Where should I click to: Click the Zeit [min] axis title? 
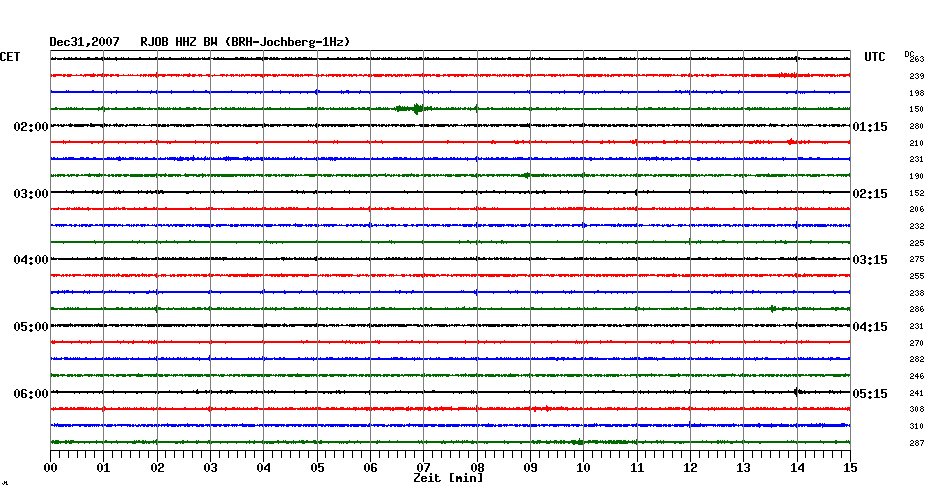pos(448,478)
